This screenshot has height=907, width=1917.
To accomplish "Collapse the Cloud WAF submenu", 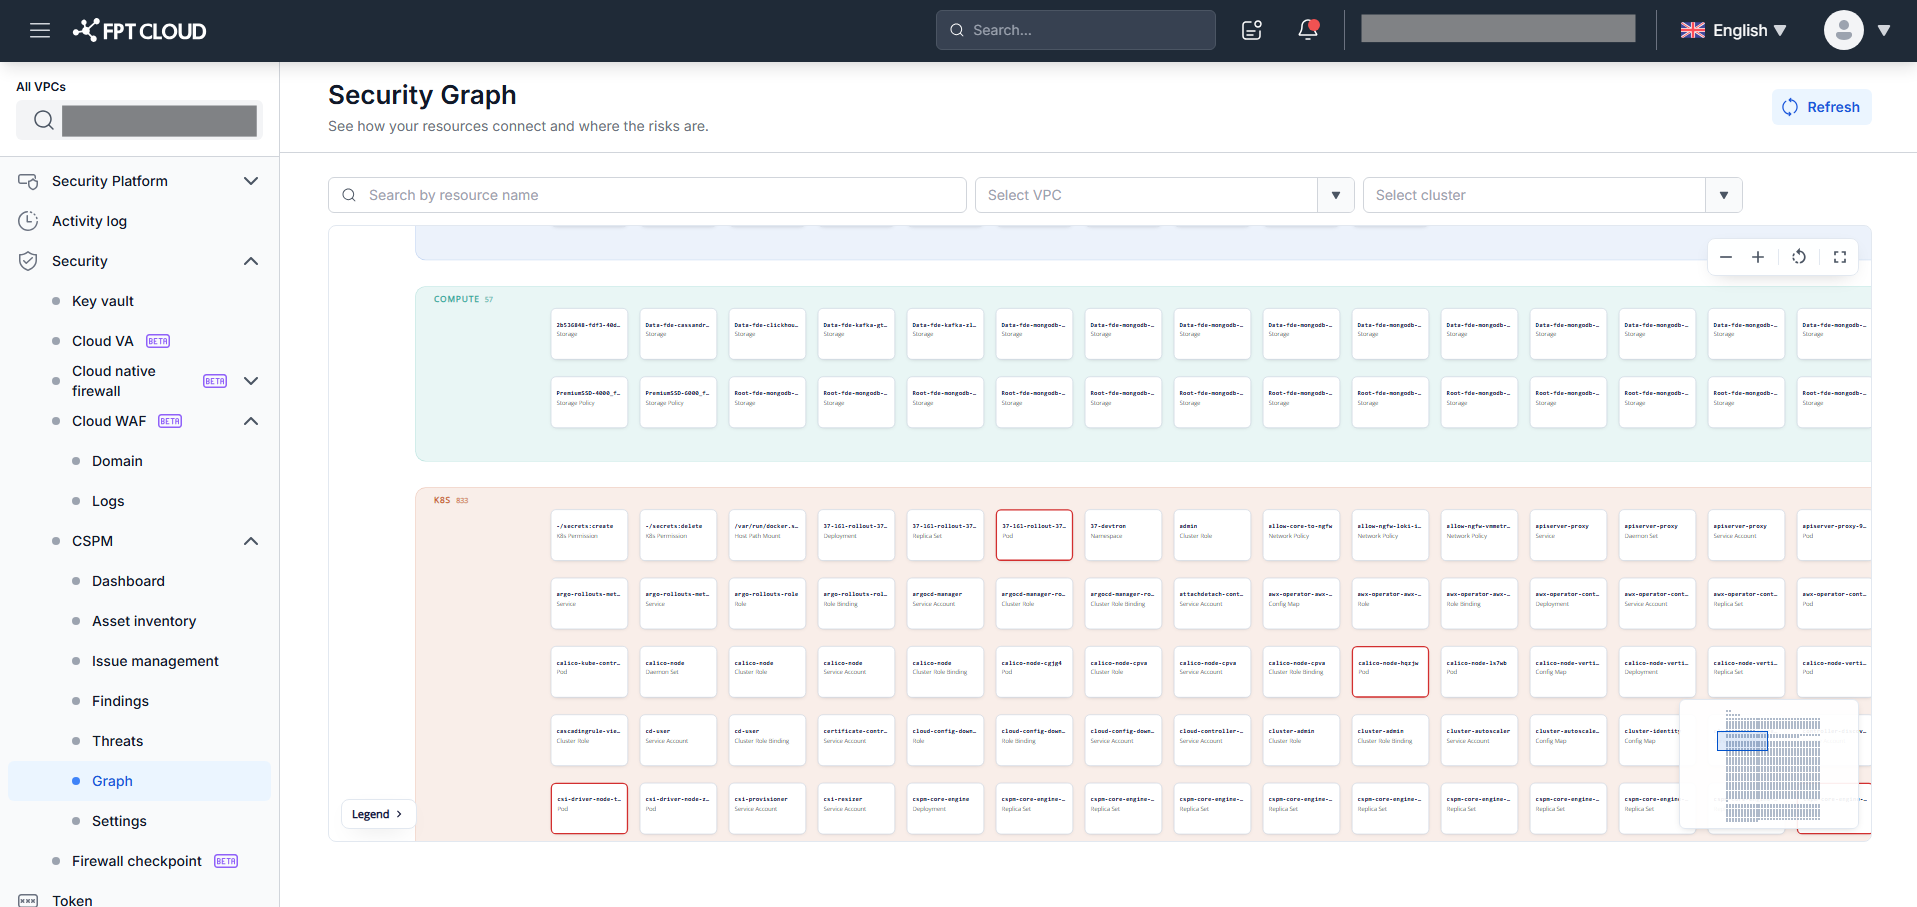I will [x=251, y=421].
